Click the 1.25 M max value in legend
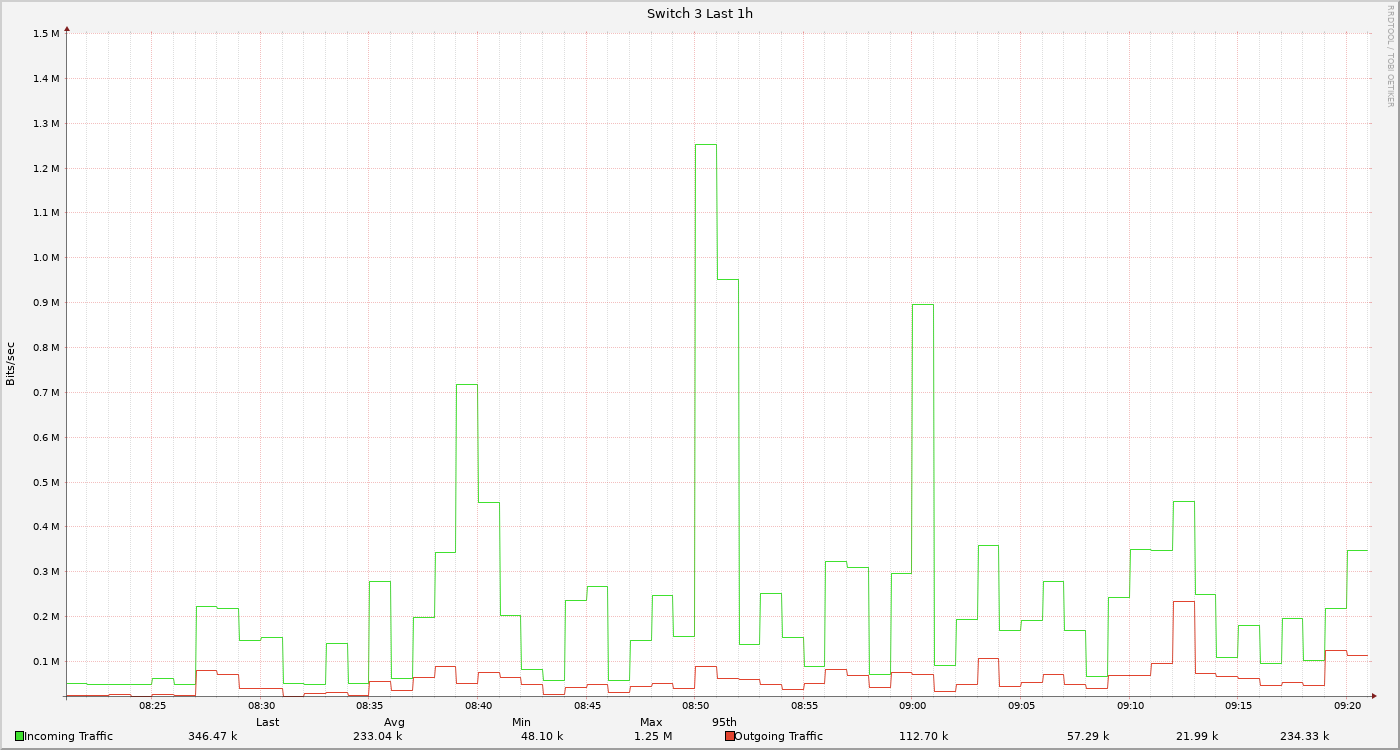The width and height of the screenshot is (1400, 750). point(653,736)
